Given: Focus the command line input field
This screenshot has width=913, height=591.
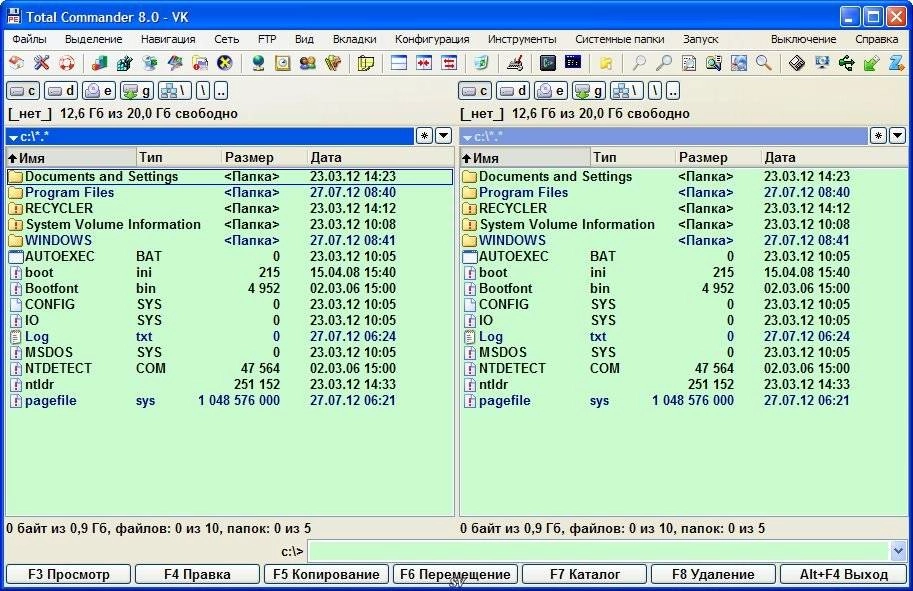Looking at the screenshot, I should 599,551.
